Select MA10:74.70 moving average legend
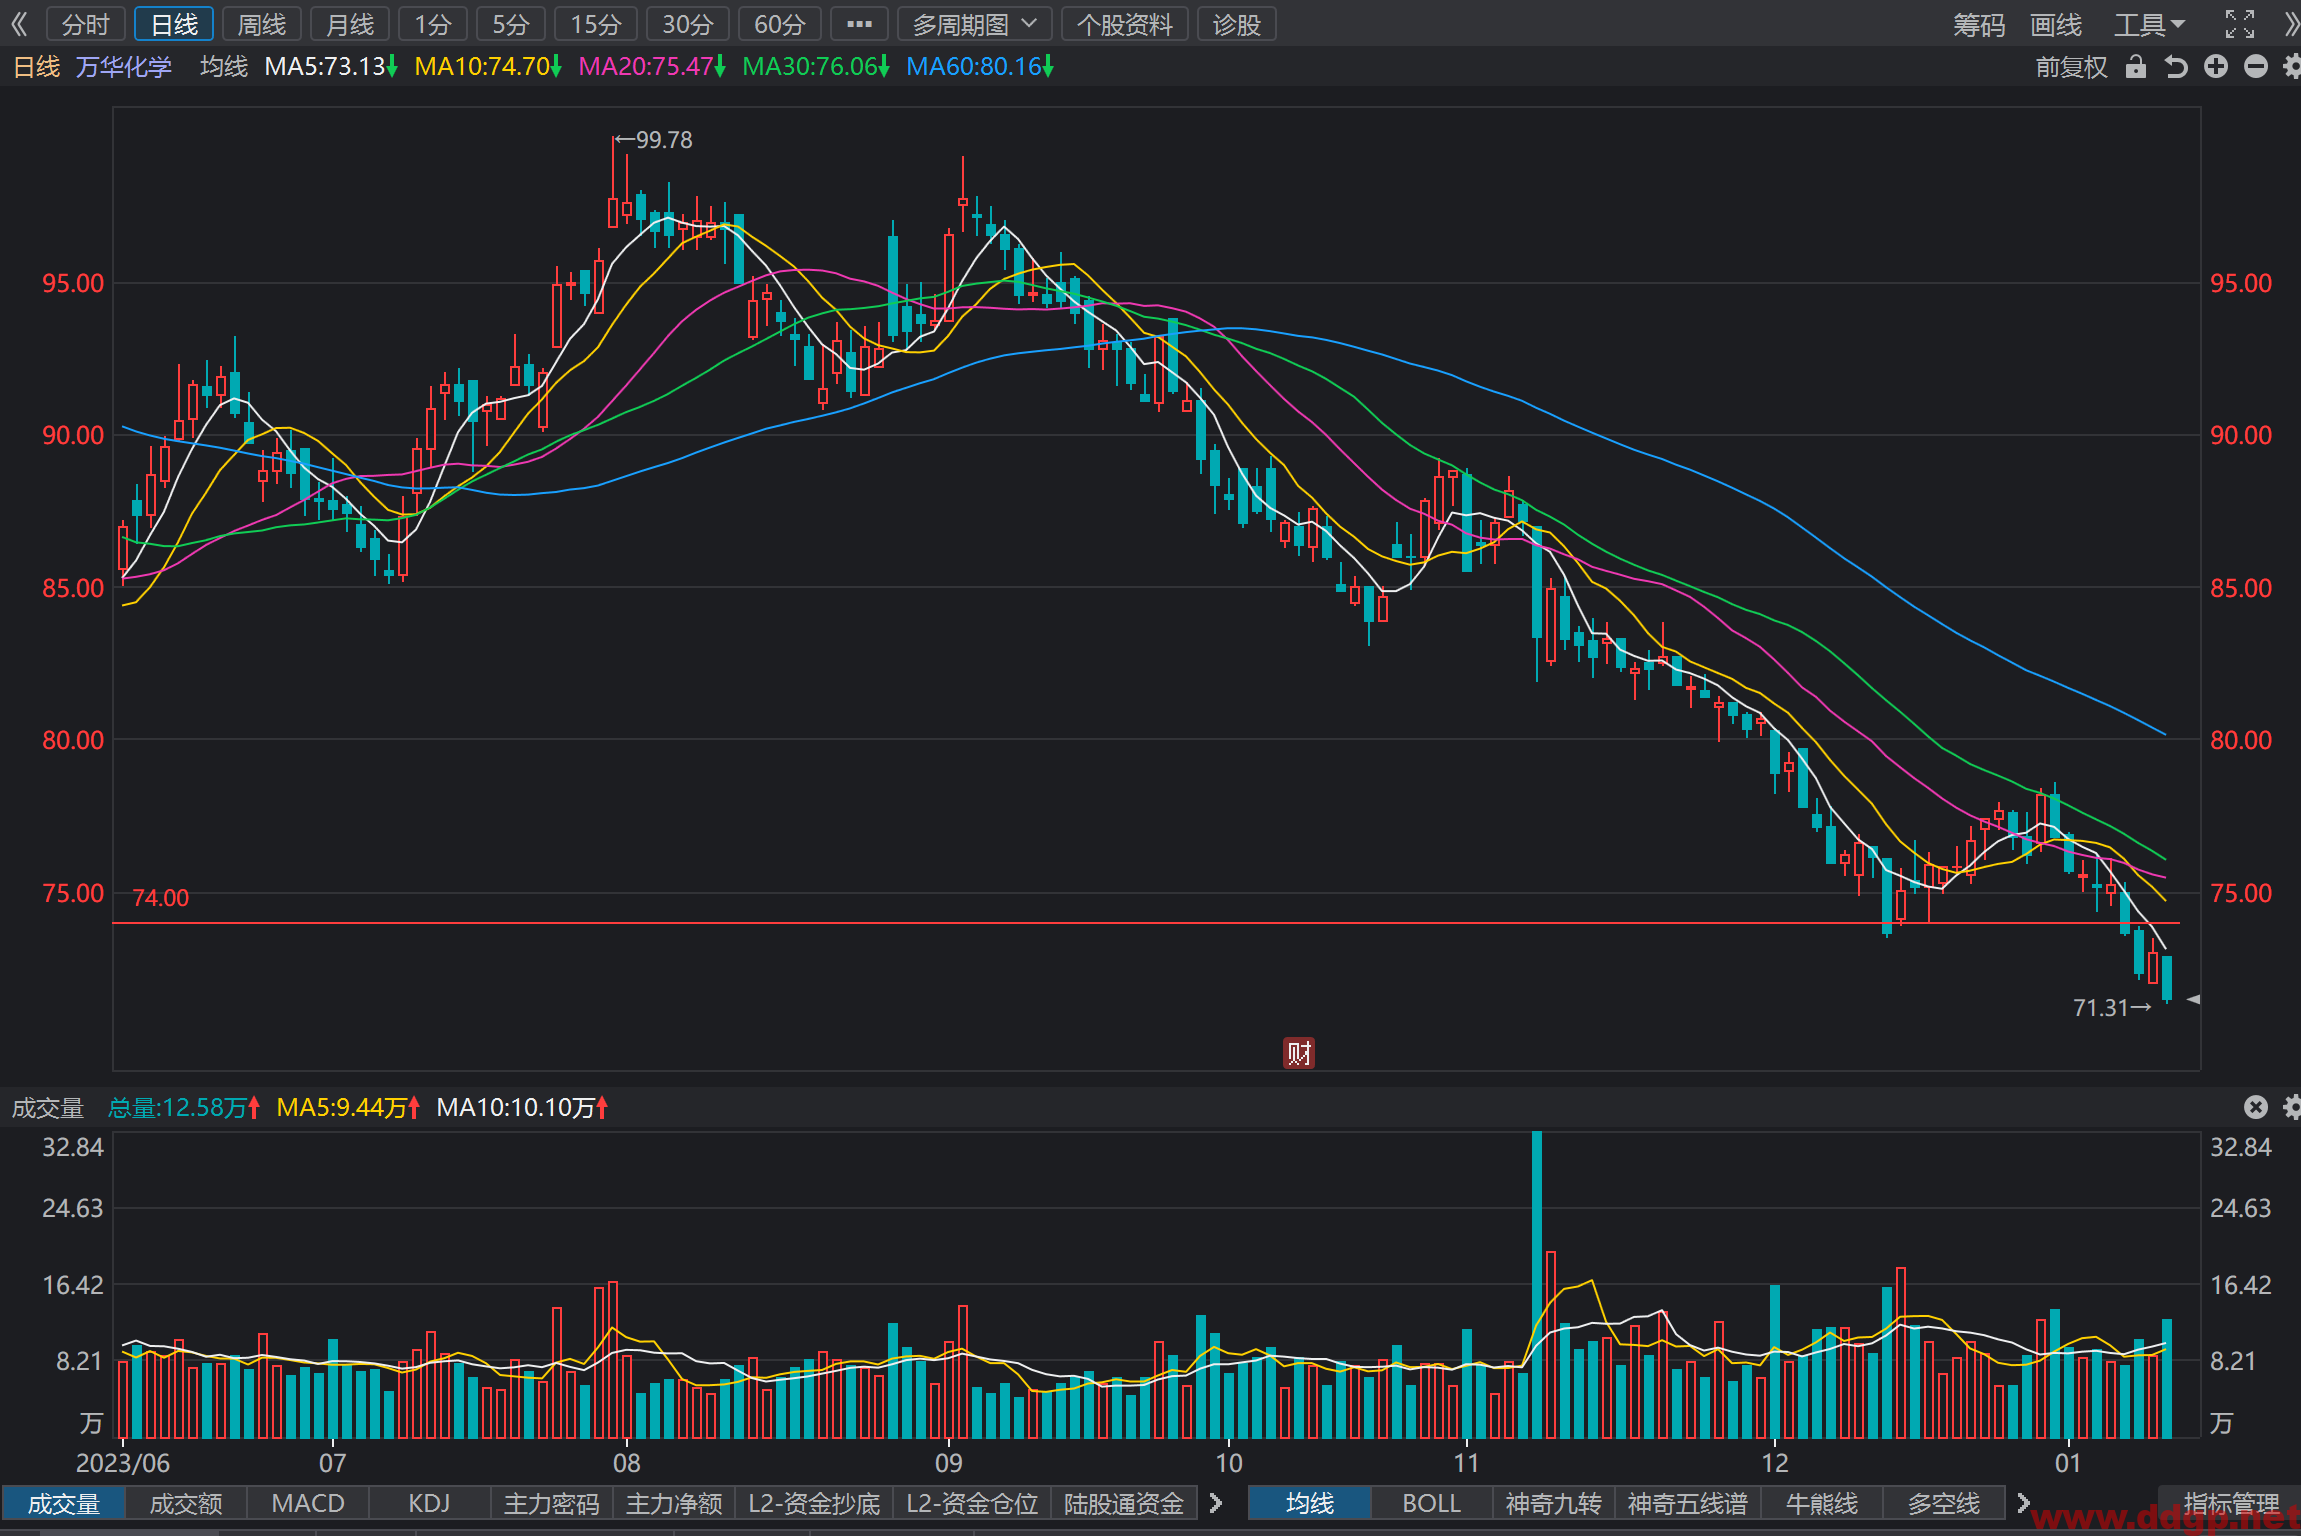2301x1536 pixels. coord(488,67)
